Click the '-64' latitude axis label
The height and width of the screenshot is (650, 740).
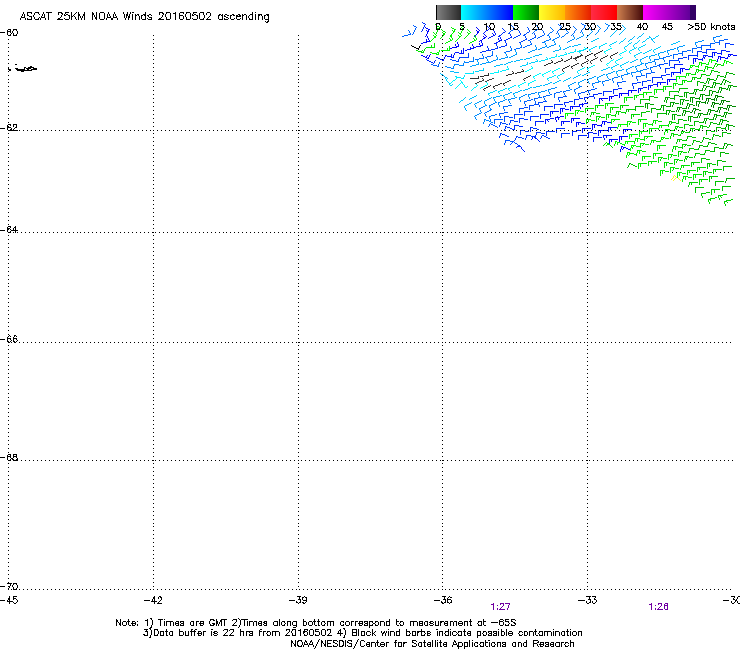click(9, 230)
